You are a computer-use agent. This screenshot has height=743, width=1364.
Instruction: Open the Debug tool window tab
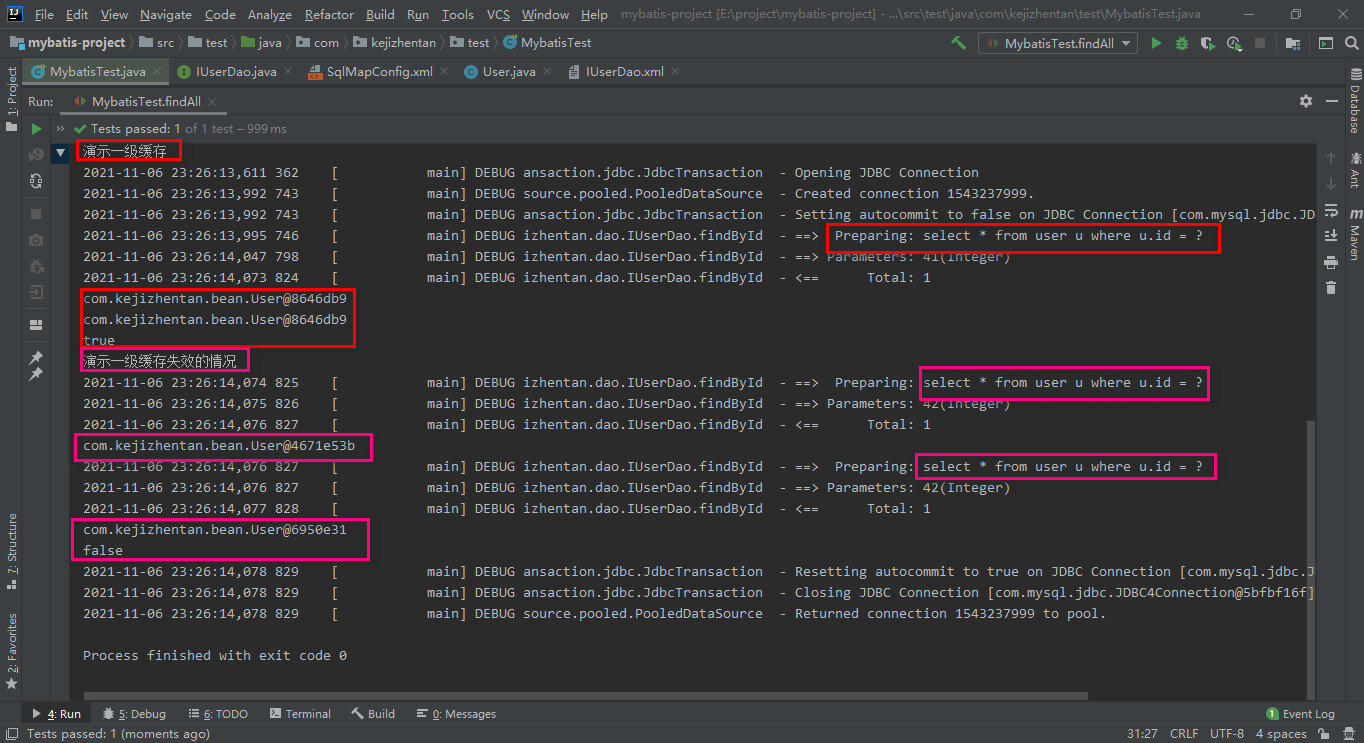coord(135,714)
